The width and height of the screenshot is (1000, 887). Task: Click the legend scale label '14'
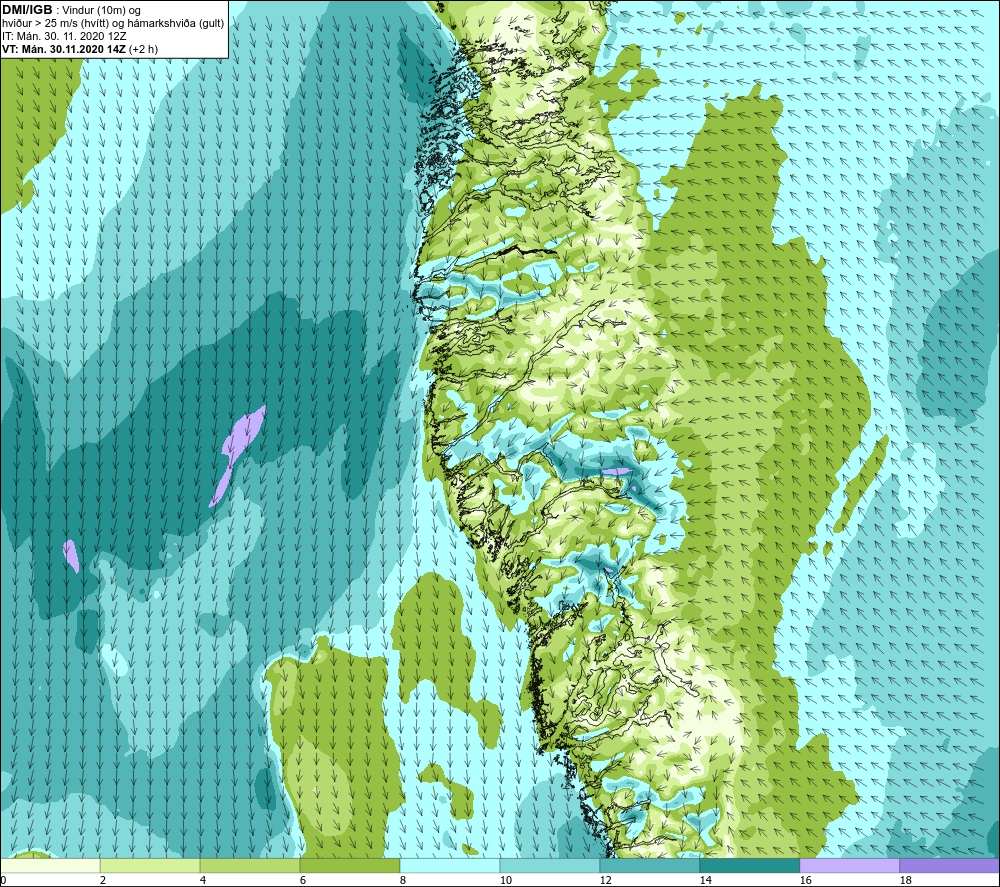click(x=705, y=880)
